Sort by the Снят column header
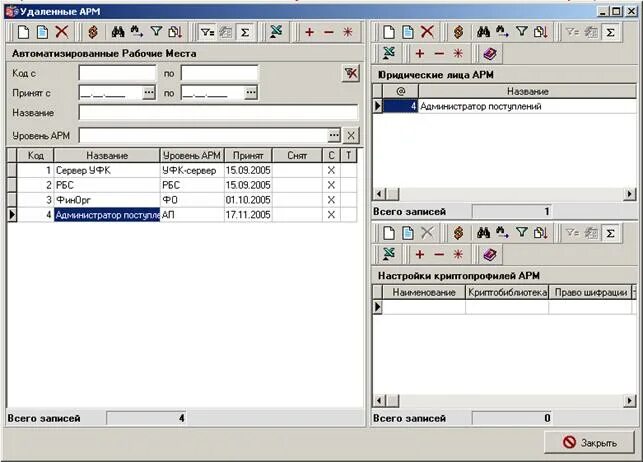This screenshot has height=462, width=643. pos(297,155)
